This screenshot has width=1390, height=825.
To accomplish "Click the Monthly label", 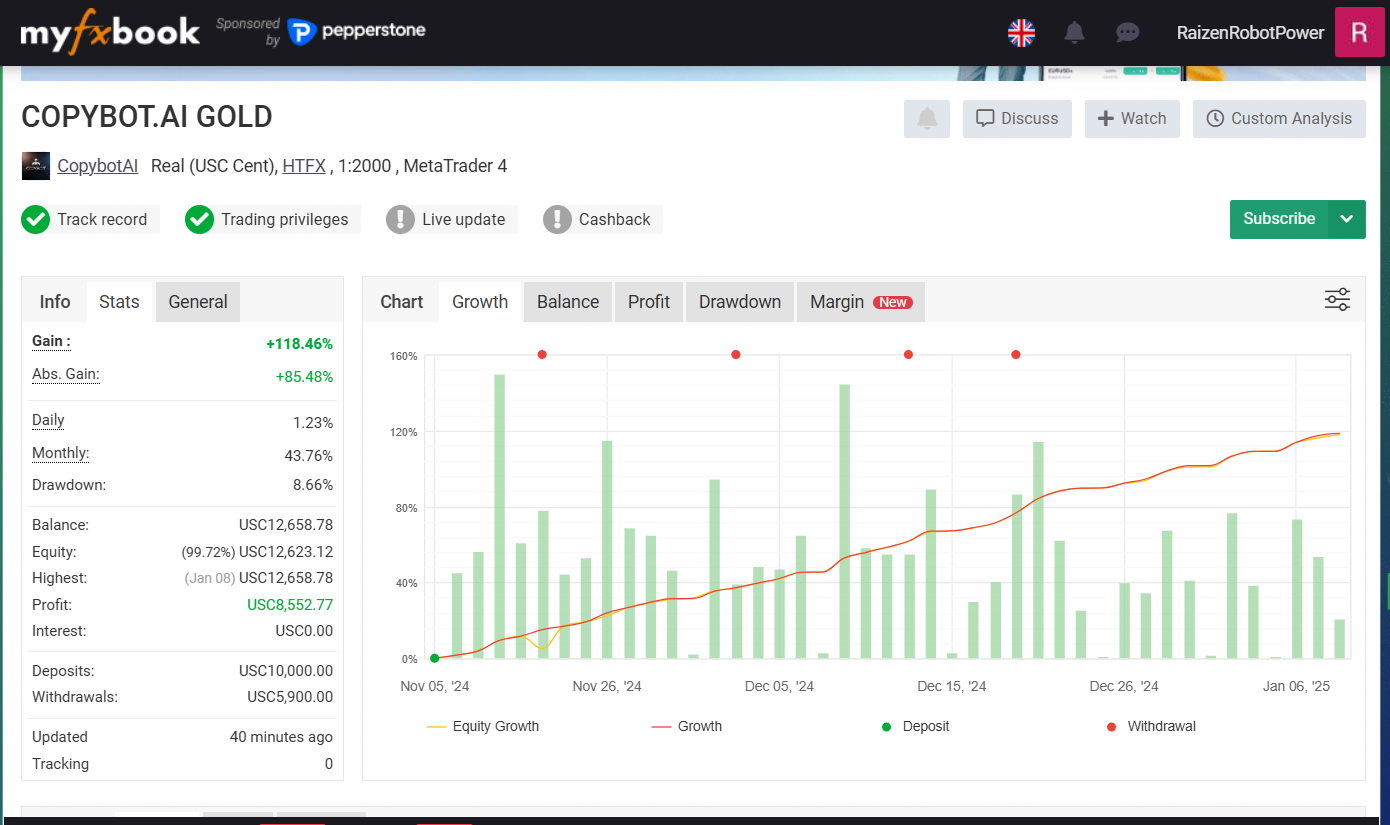I will coord(60,453).
